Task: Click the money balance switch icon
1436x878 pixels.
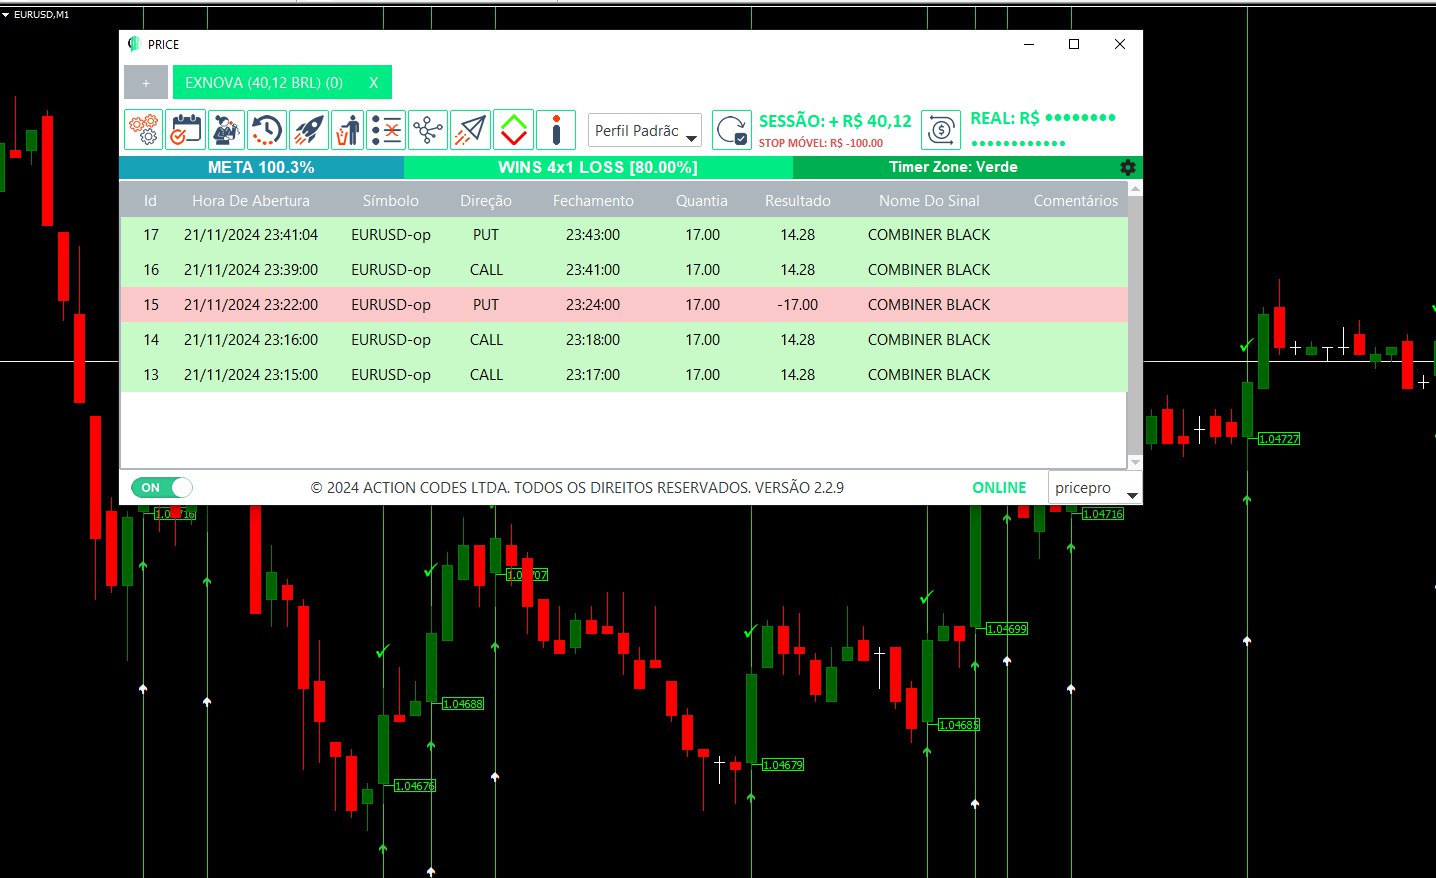Action: [940, 130]
